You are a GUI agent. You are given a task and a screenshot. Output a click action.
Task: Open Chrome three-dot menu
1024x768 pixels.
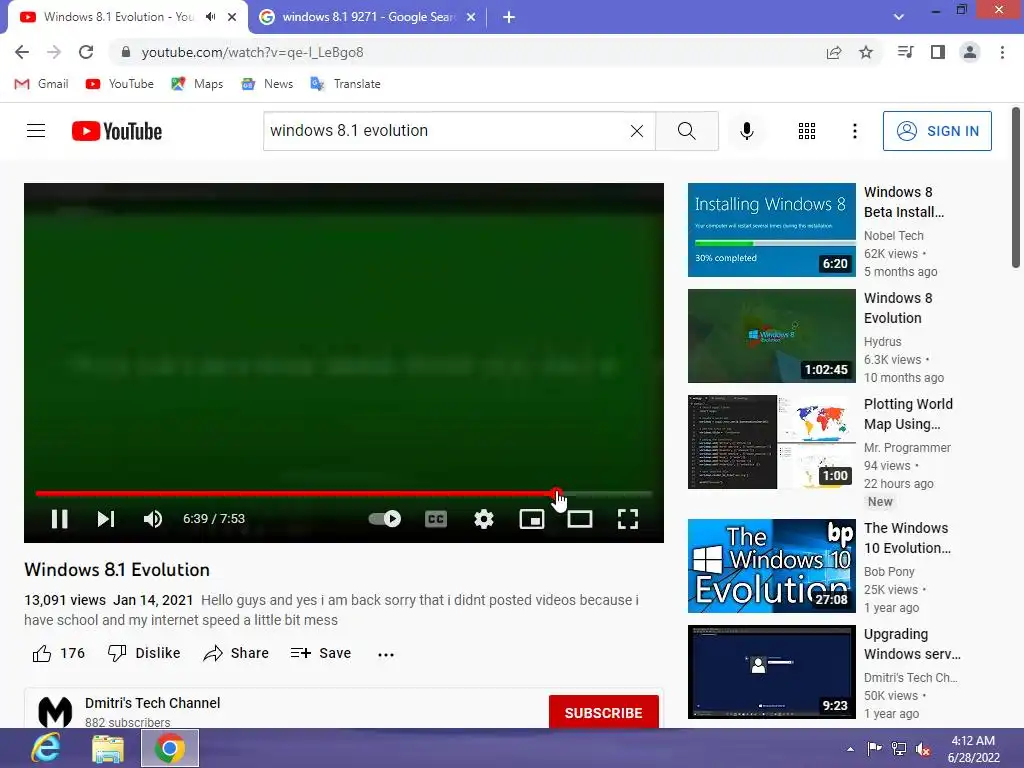click(1002, 52)
